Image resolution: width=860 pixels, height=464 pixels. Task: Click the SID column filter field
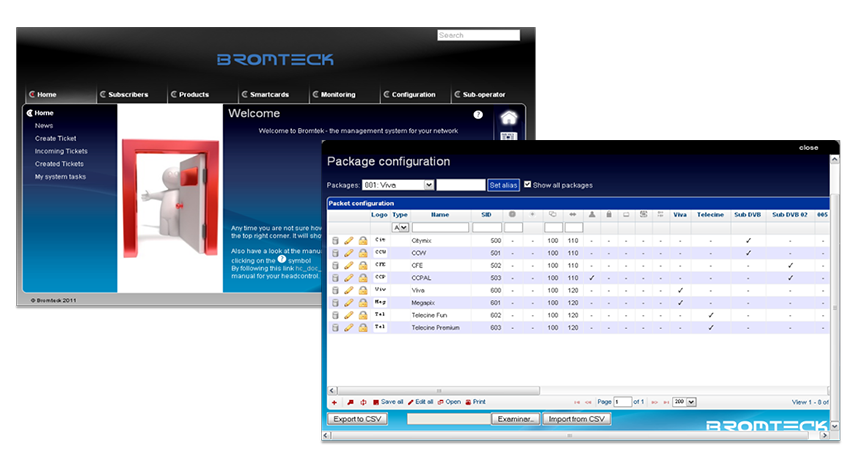[x=487, y=228]
